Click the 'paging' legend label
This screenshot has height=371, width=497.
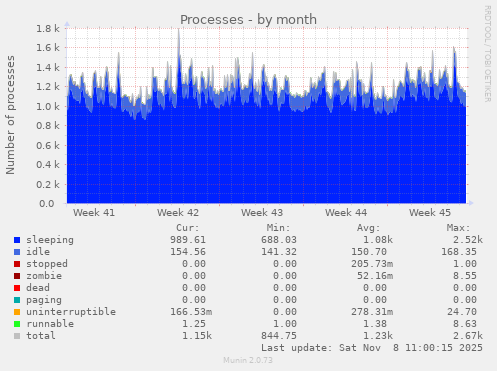point(44,300)
